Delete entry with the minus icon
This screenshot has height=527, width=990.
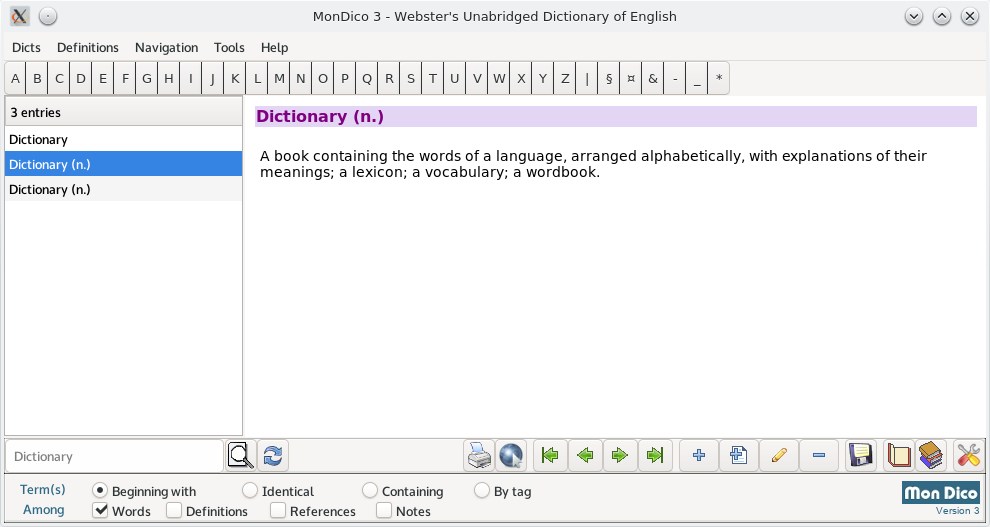click(819, 456)
